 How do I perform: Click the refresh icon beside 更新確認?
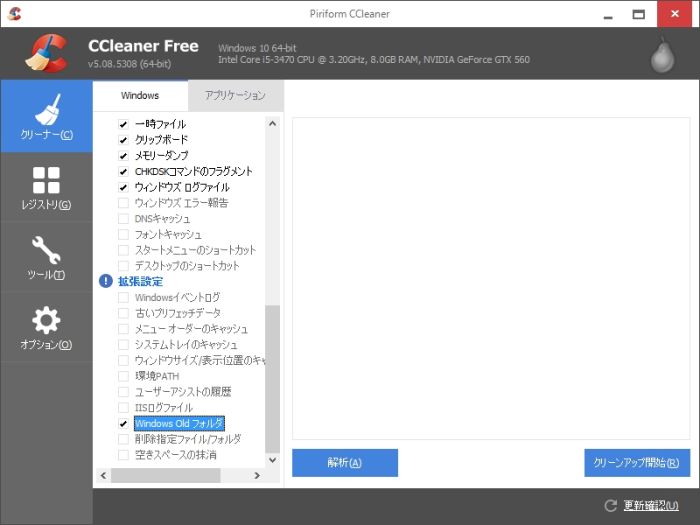point(610,506)
